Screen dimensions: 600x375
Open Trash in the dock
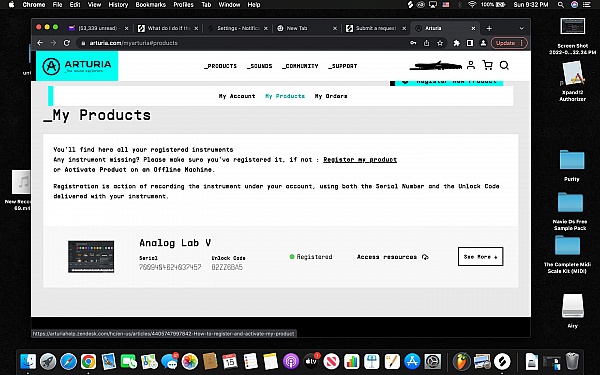click(x=572, y=361)
